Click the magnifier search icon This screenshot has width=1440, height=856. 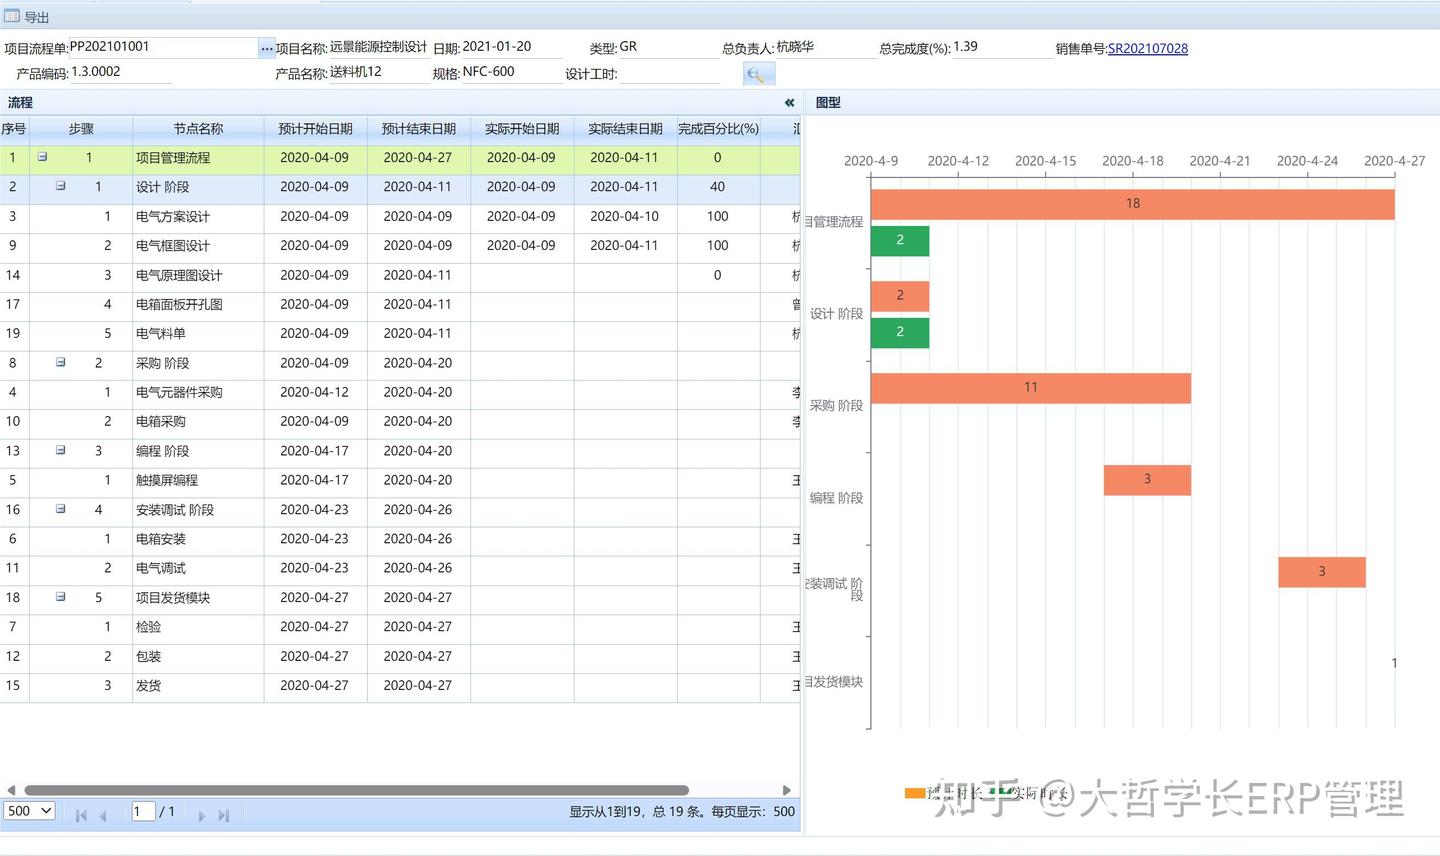coord(758,74)
